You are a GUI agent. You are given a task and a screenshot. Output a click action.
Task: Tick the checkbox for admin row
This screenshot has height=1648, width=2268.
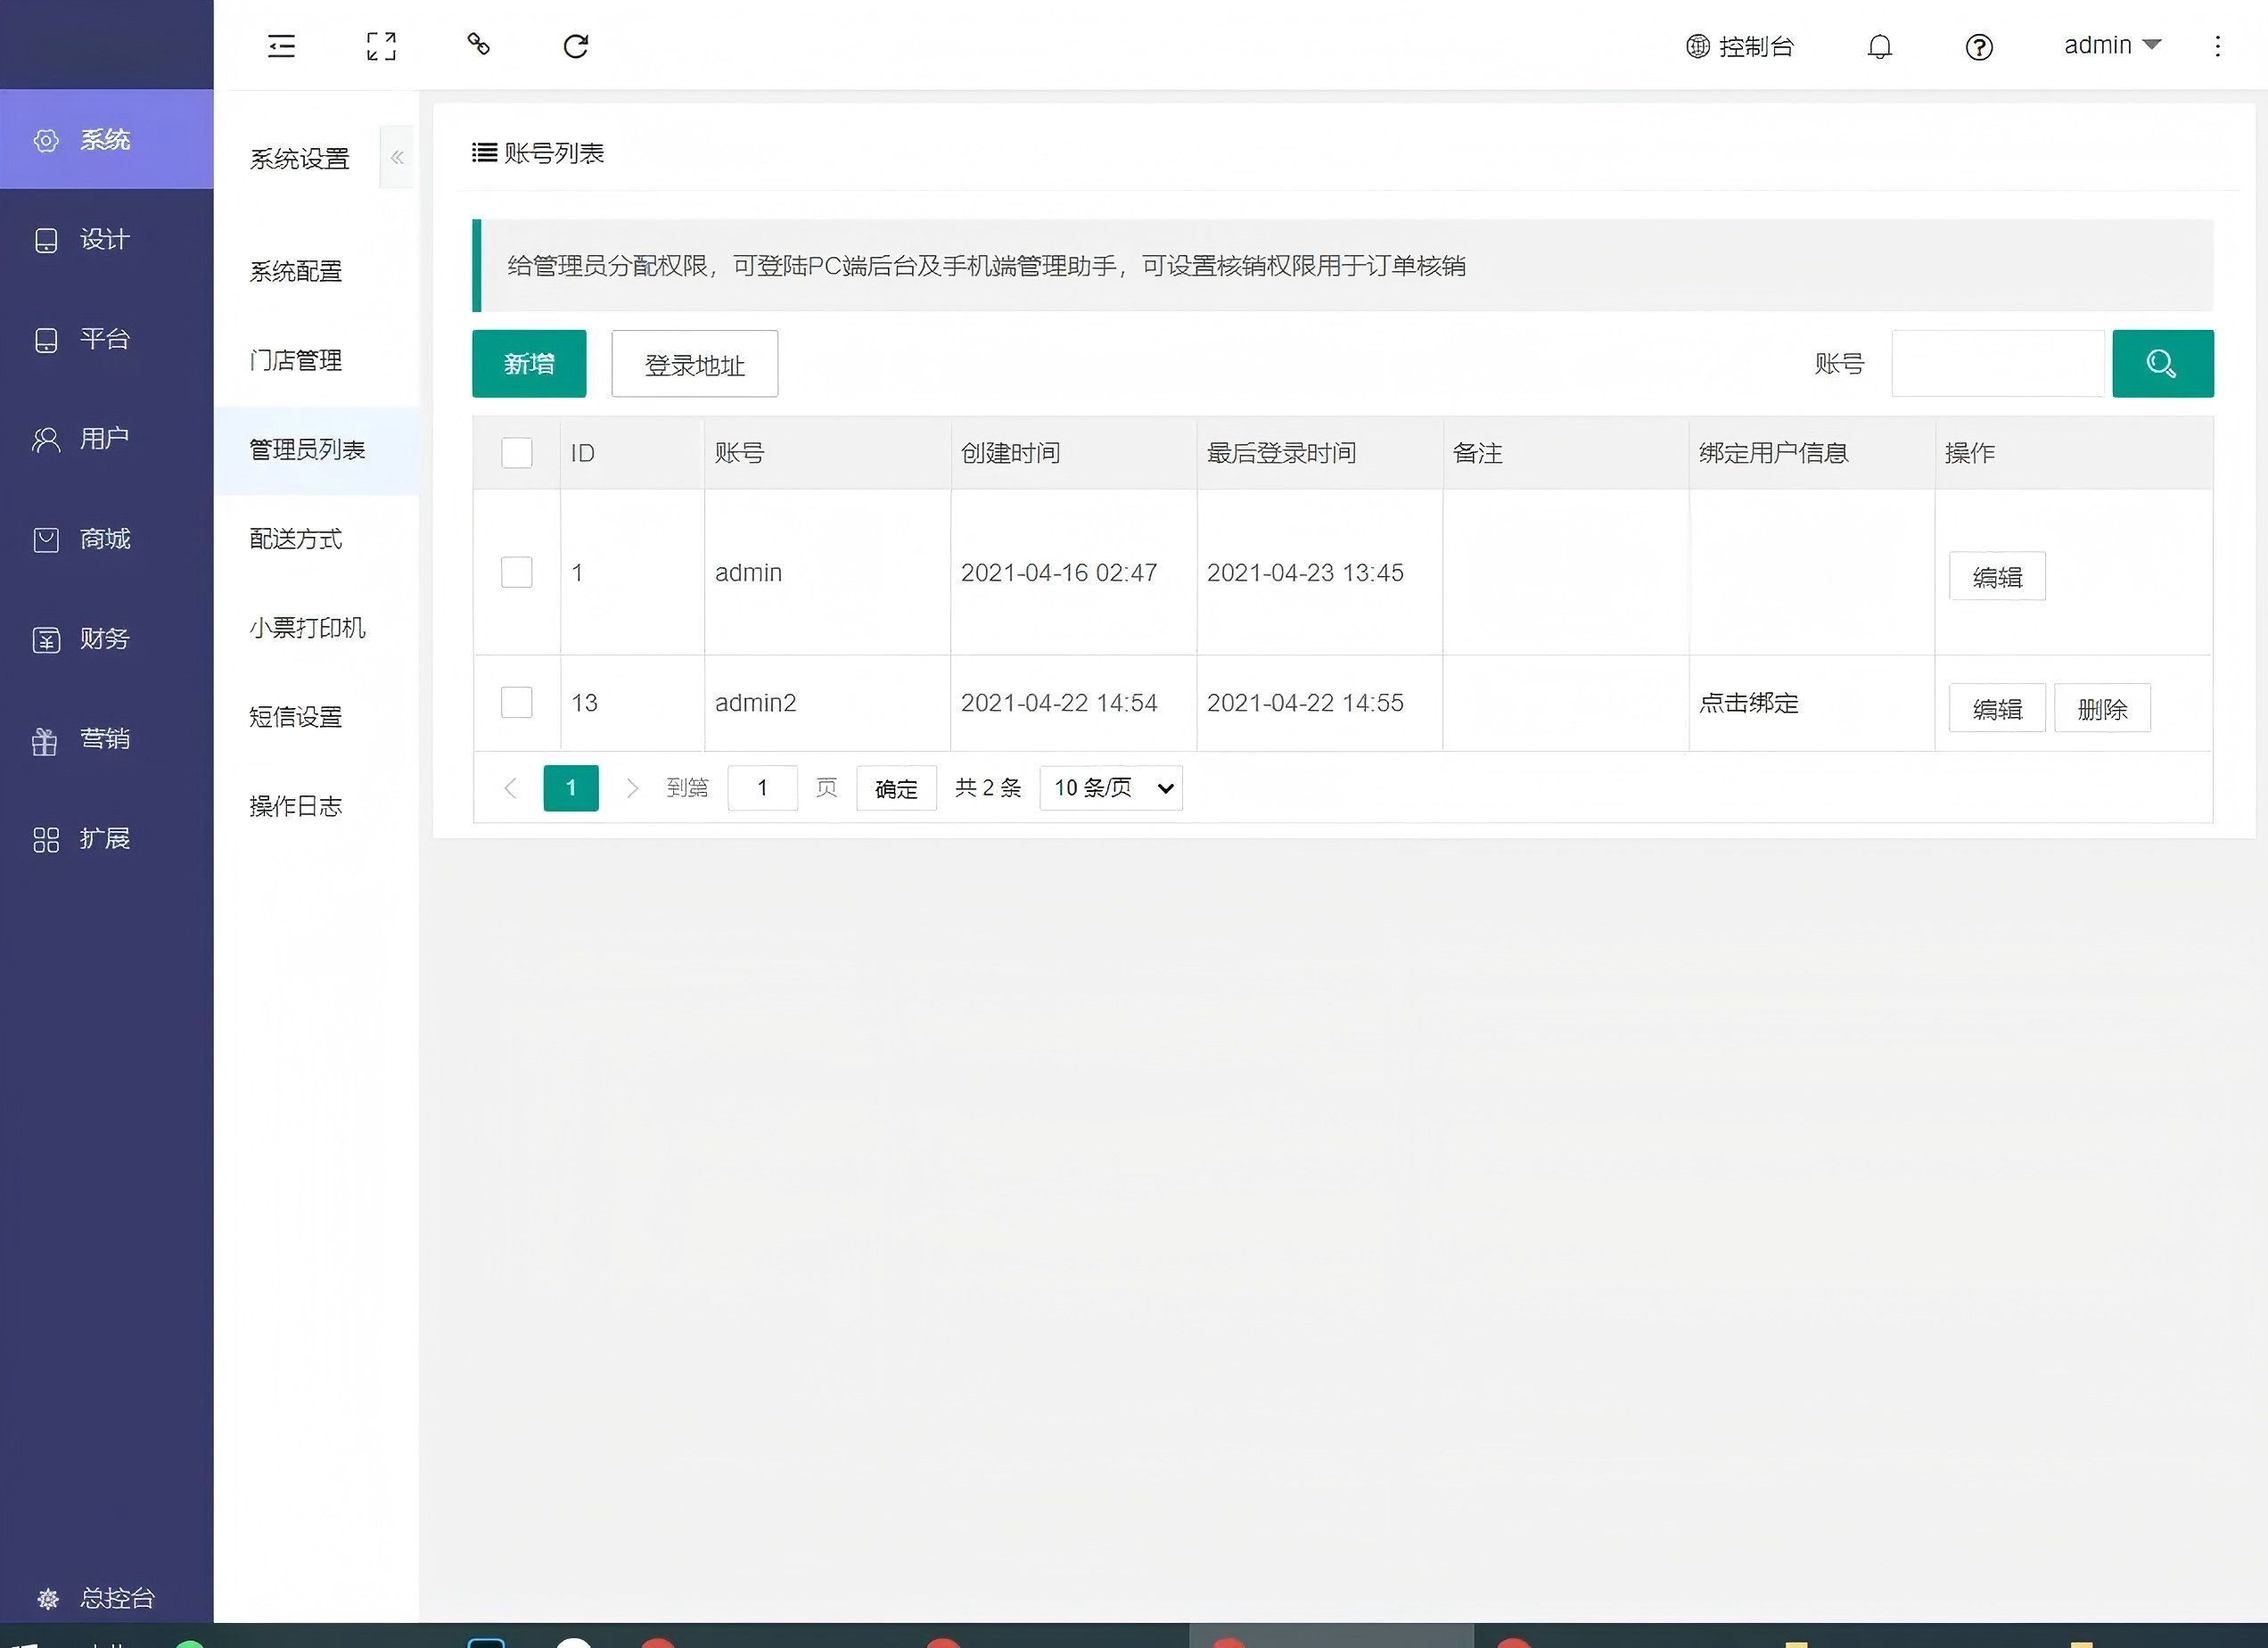(516, 572)
